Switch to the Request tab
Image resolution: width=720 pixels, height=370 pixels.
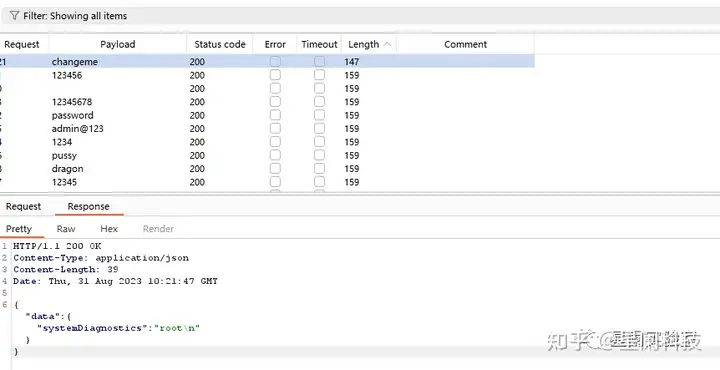point(23,207)
